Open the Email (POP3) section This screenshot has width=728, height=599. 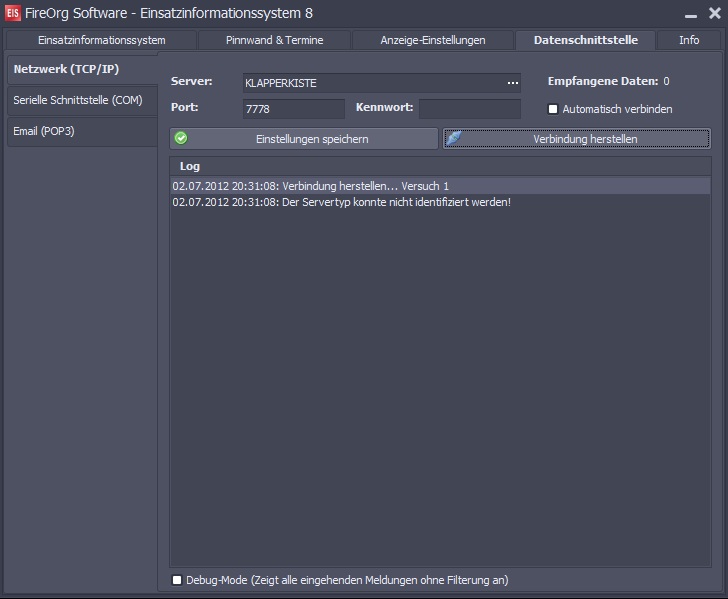[x=82, y=131]
